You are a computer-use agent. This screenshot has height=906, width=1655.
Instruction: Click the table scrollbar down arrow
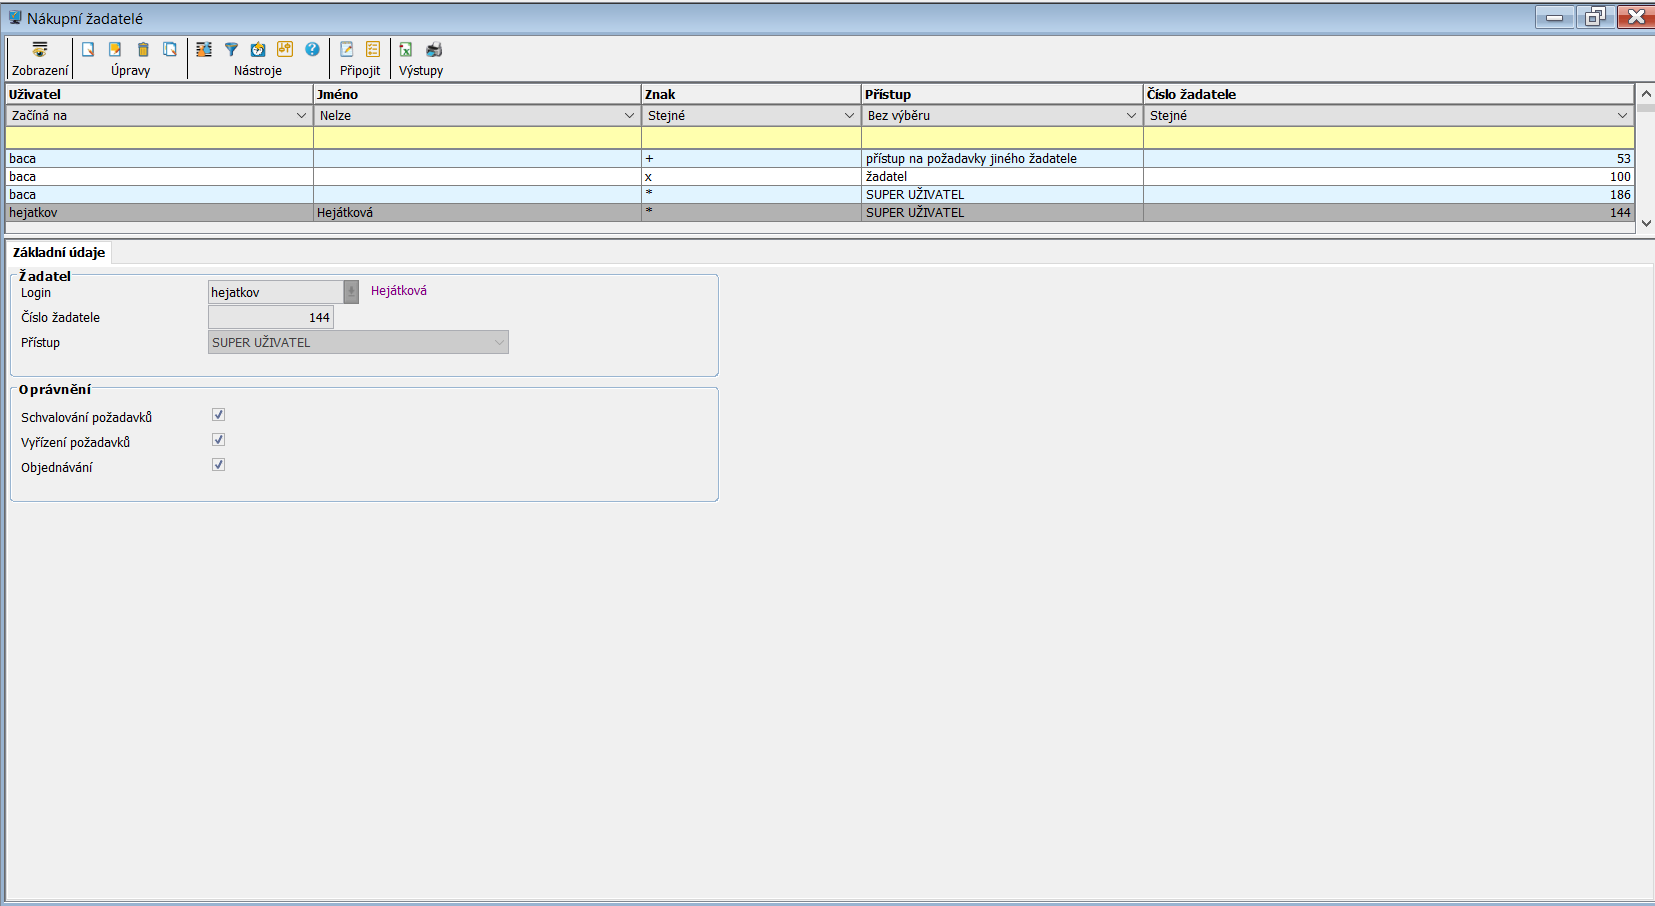pos(1646,224)
